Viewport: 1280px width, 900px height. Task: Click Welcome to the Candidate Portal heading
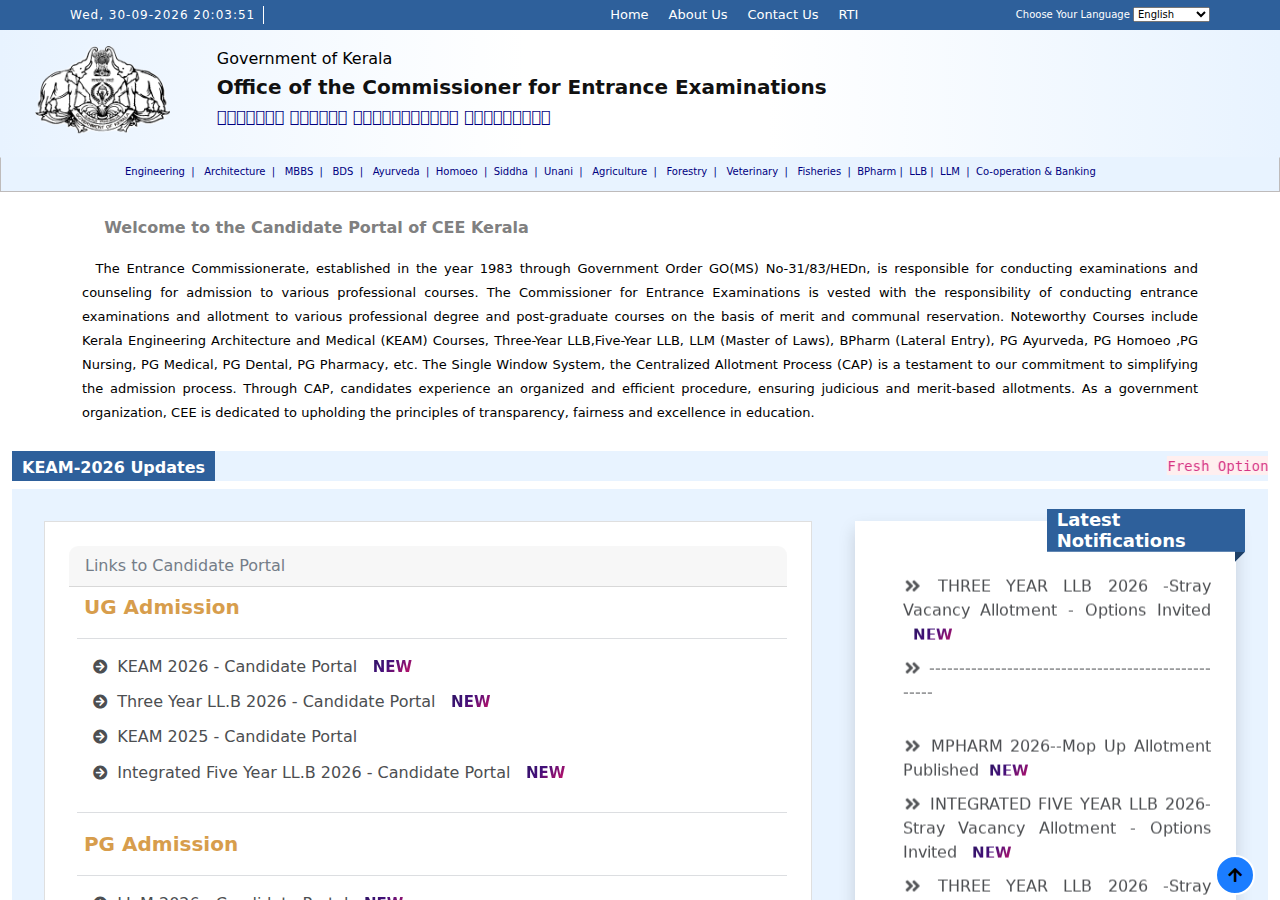[316, 227]
